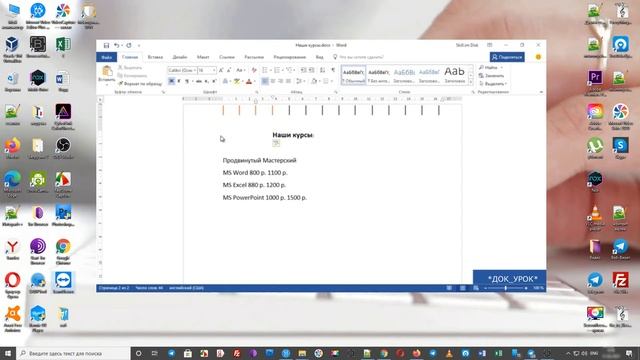This screenshot has width=640, height=360.
Task: Save the document from the quick access toolbar
Action: coord(106,45)
